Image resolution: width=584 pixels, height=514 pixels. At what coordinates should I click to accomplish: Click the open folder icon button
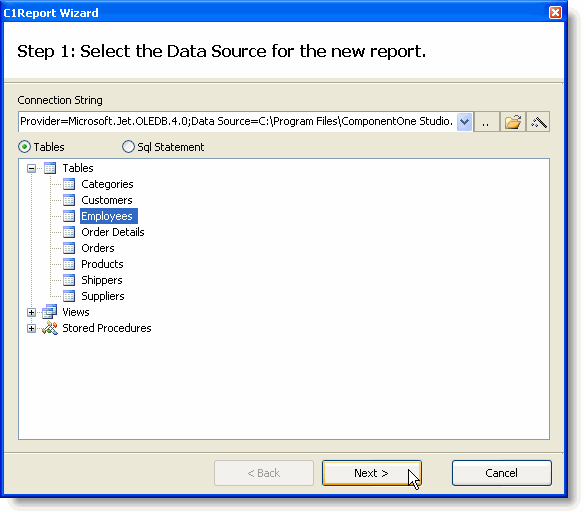(513, 122)
